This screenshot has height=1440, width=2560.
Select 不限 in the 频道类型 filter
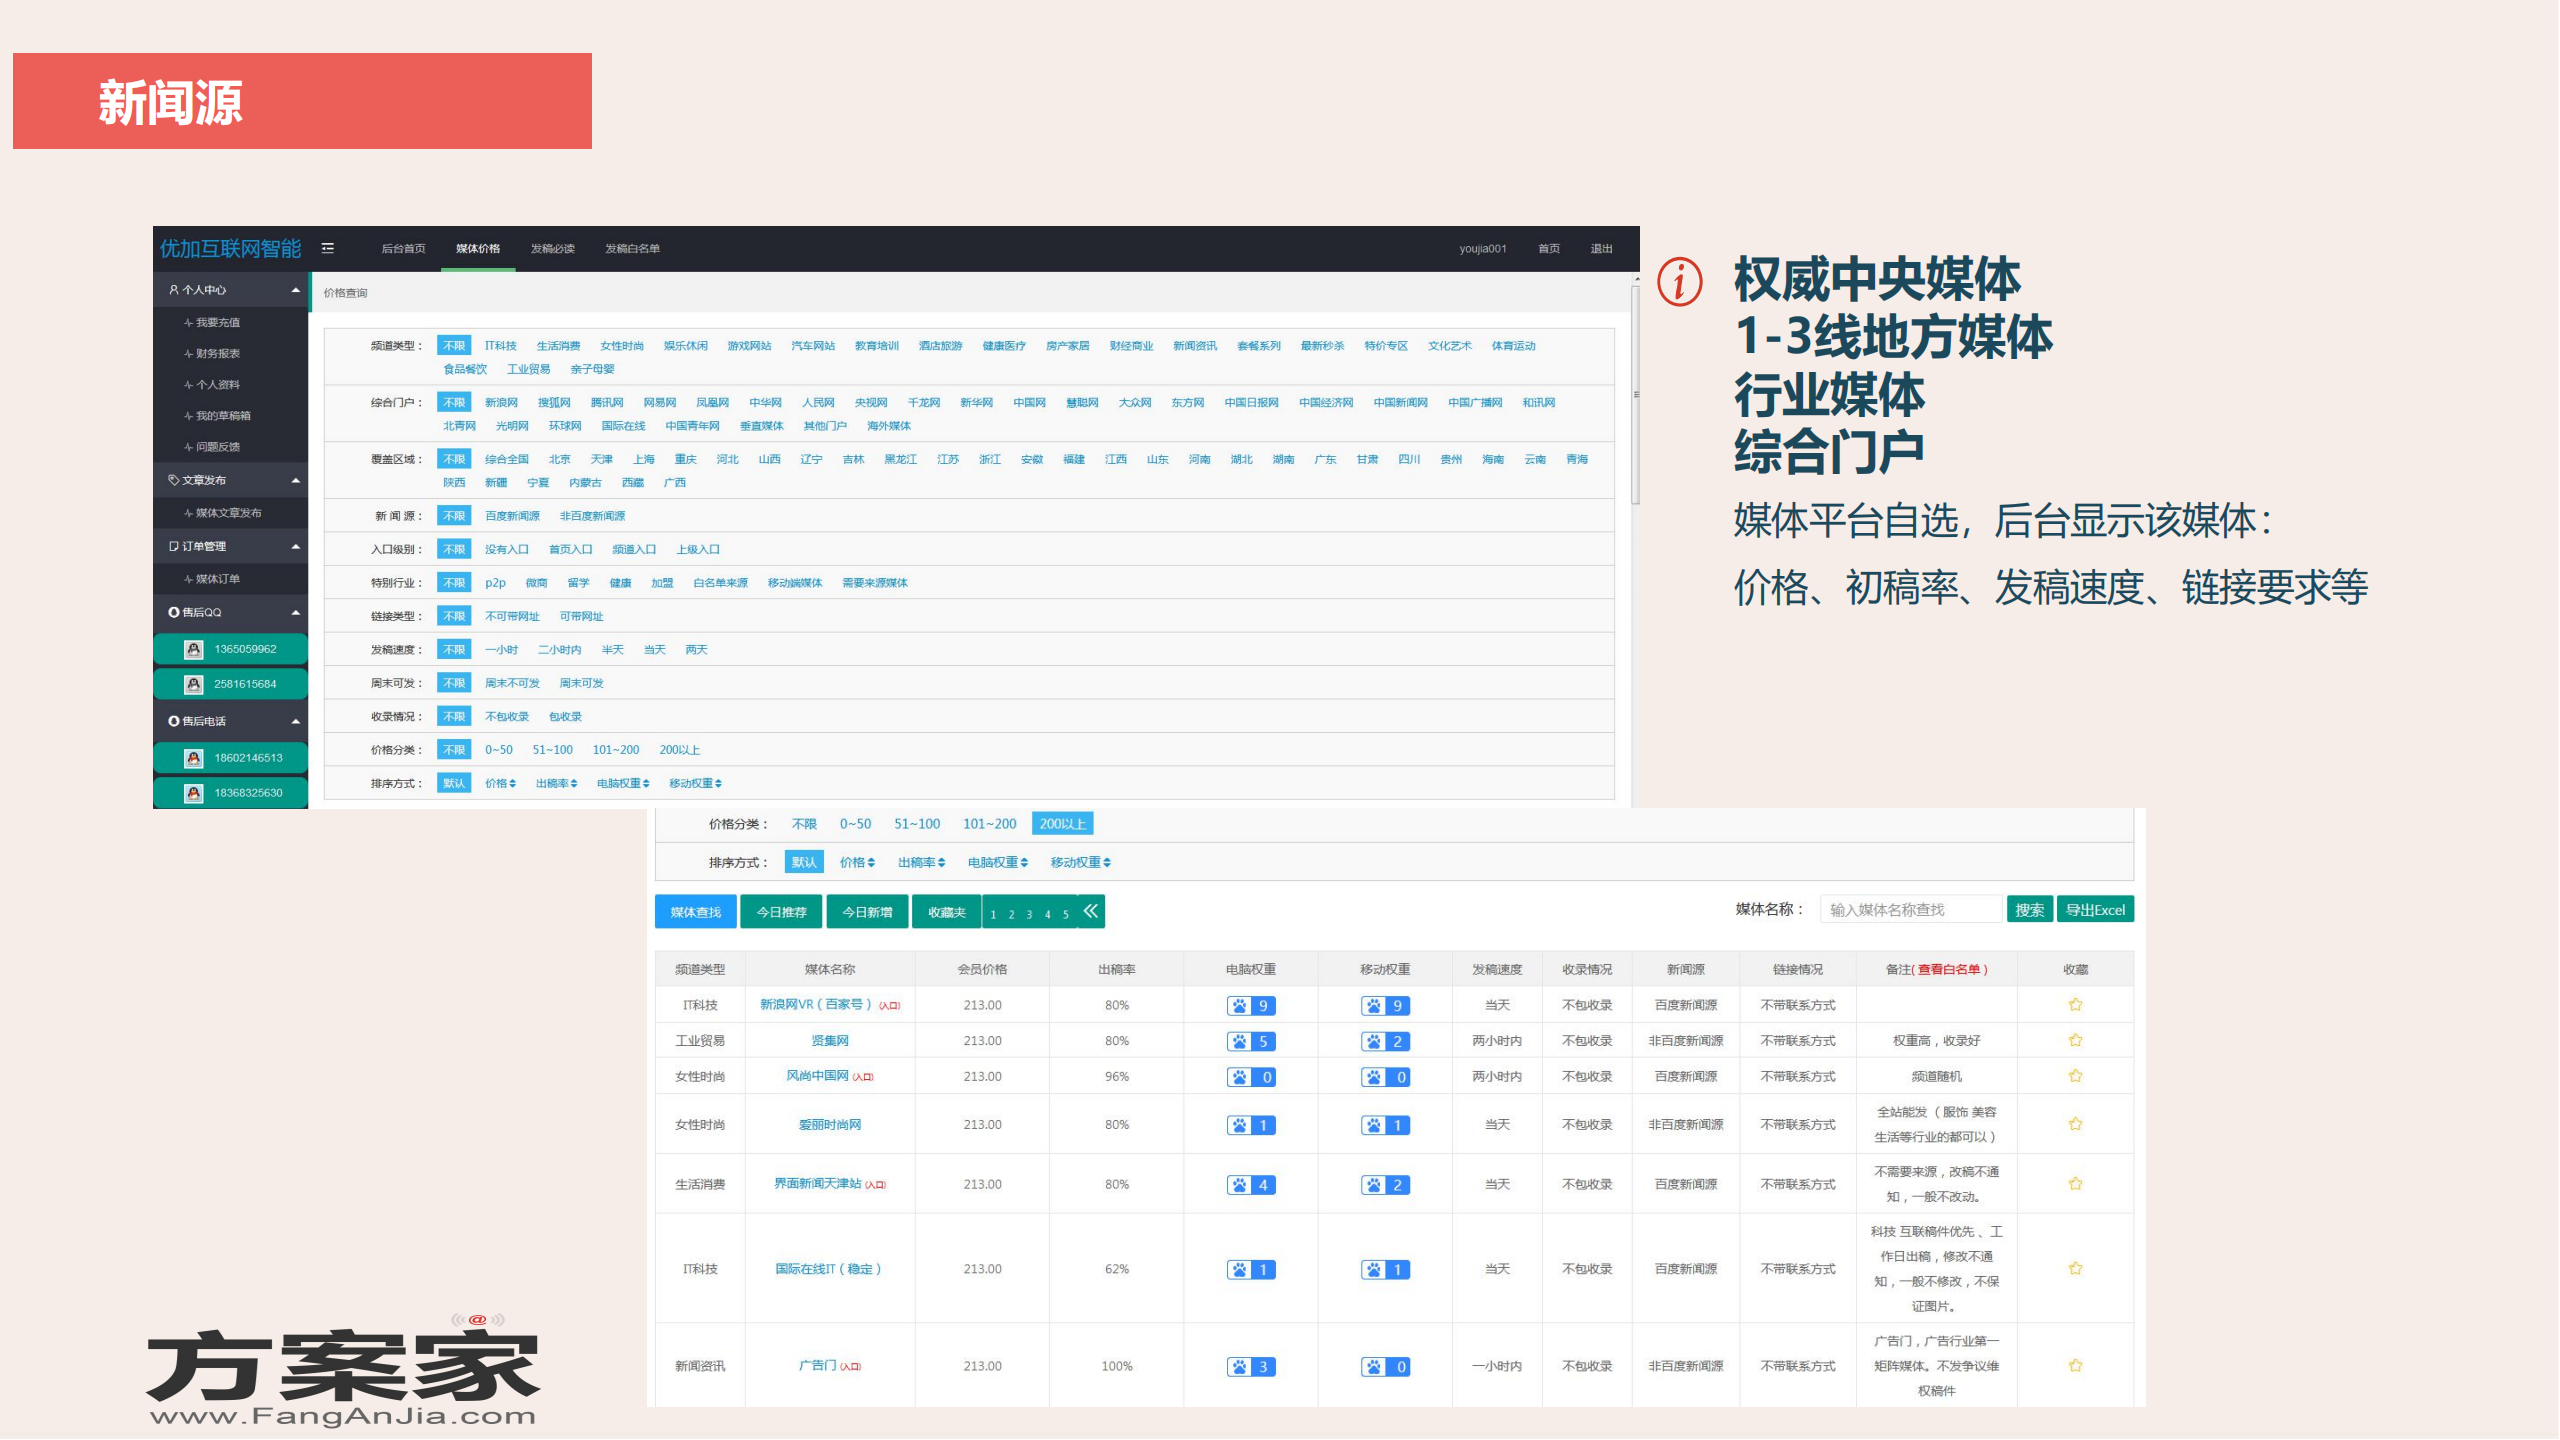[x=454, y=346]
